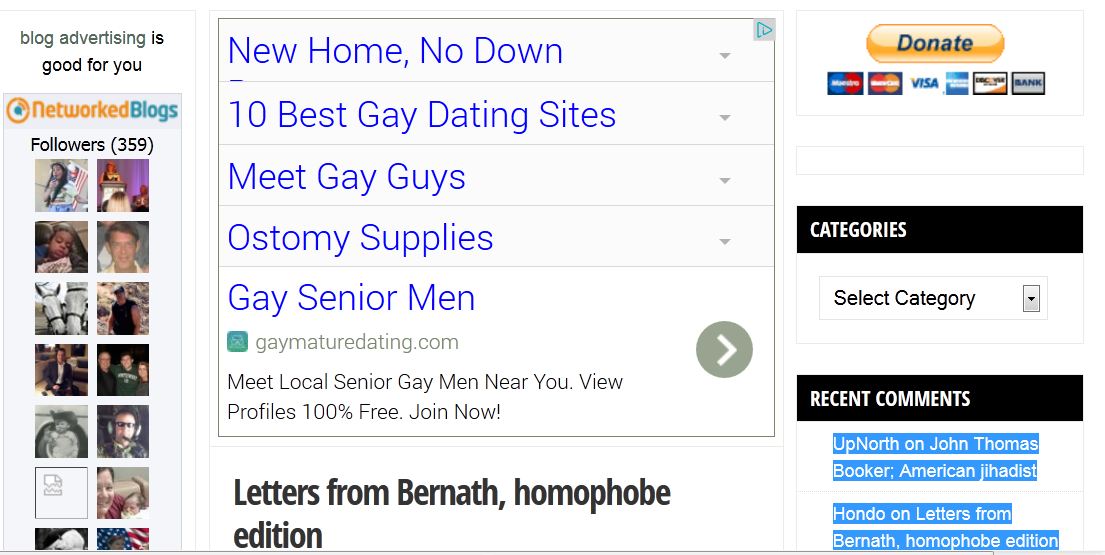This screenshot has height=555, width=1105.
Task: Click the Gay Senior Men ad title
Action: point(352,297)
